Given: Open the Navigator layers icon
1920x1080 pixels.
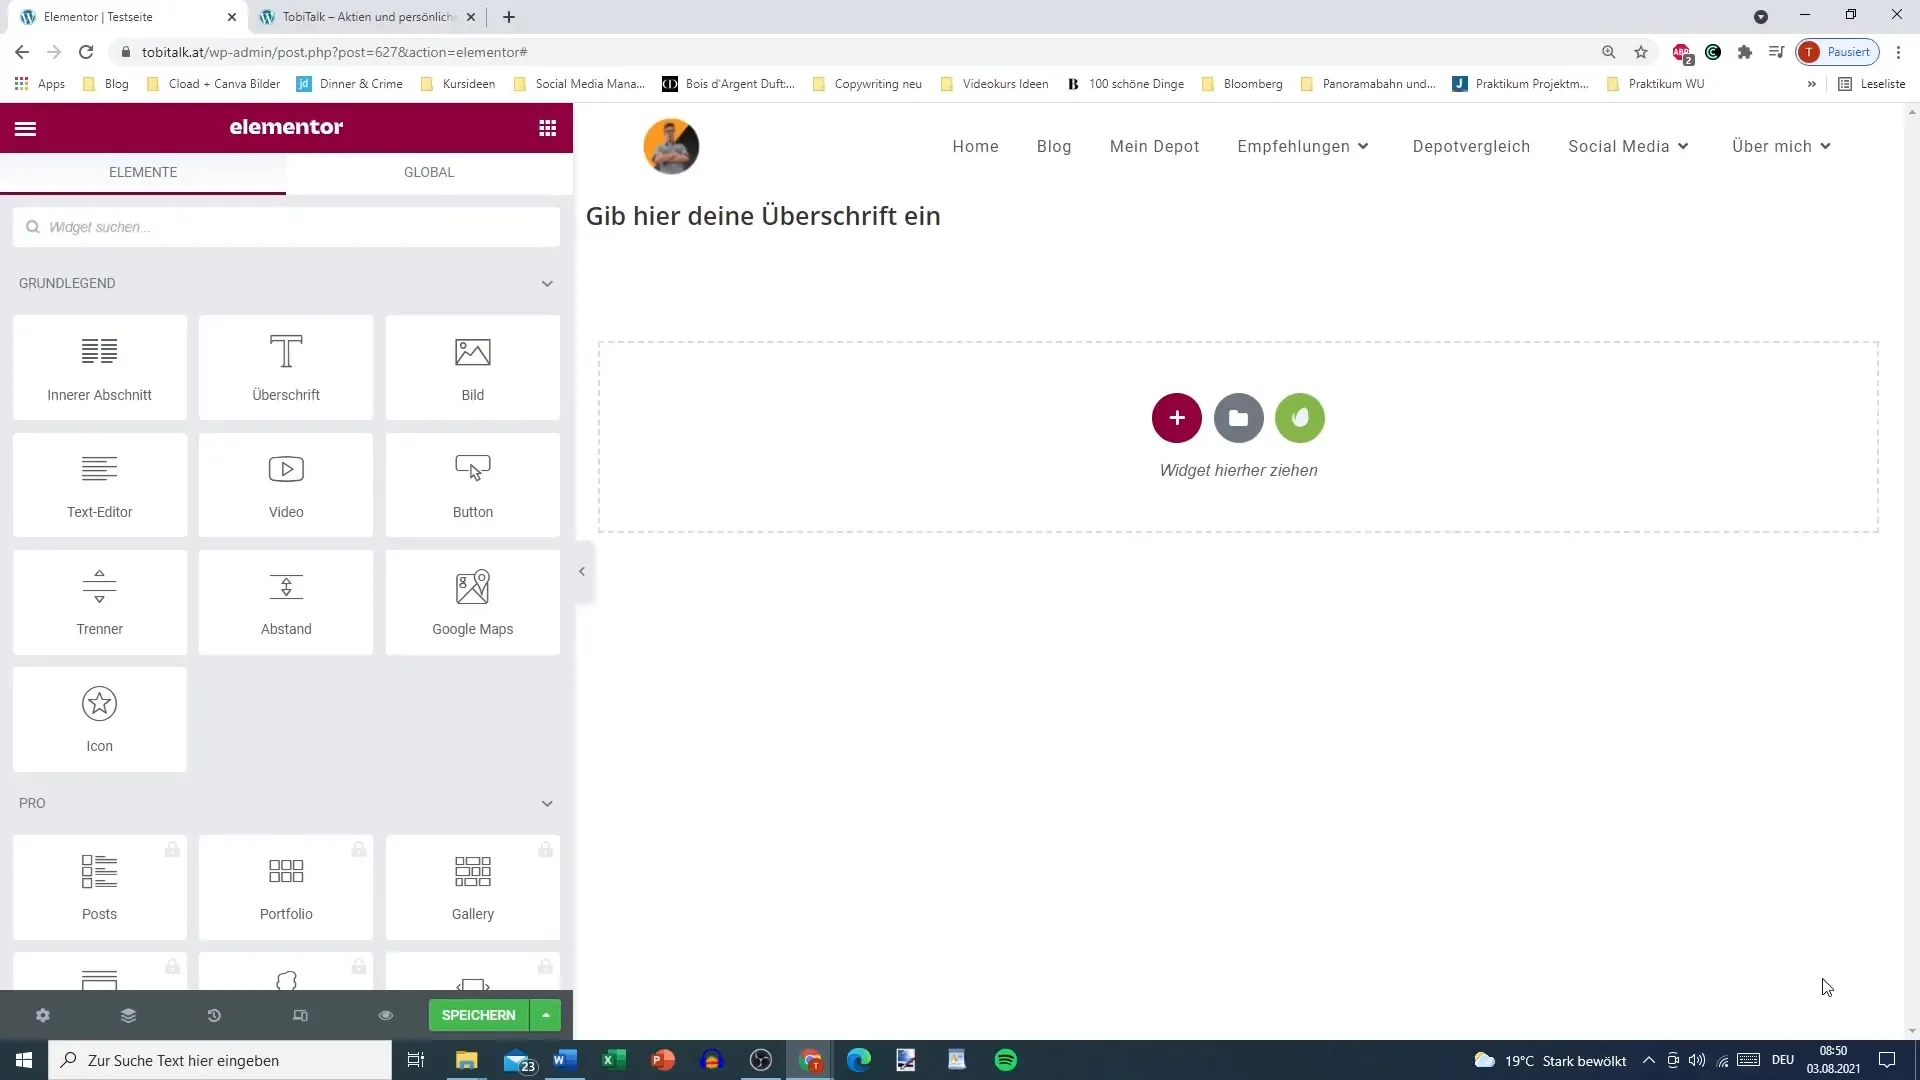Looking at the screenshot, I should (128, 1015).
